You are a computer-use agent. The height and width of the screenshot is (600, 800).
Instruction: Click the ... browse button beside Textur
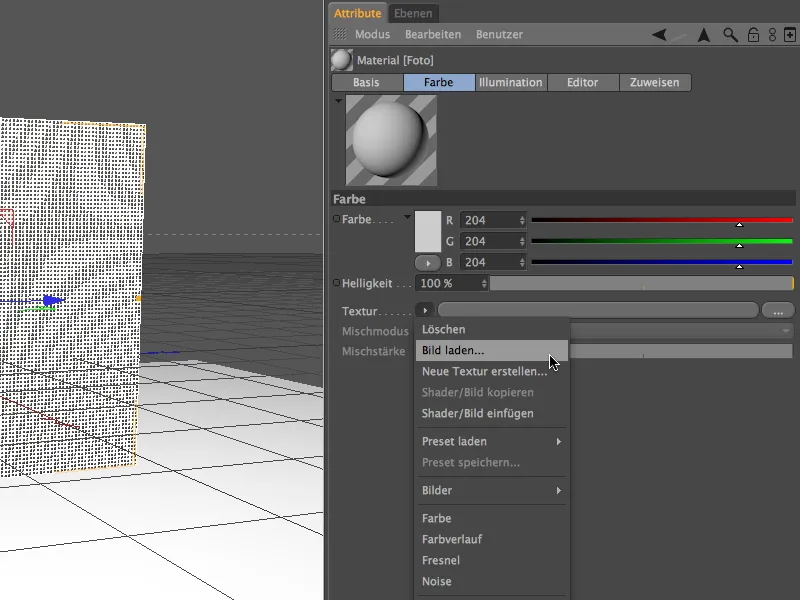[780, 310]
